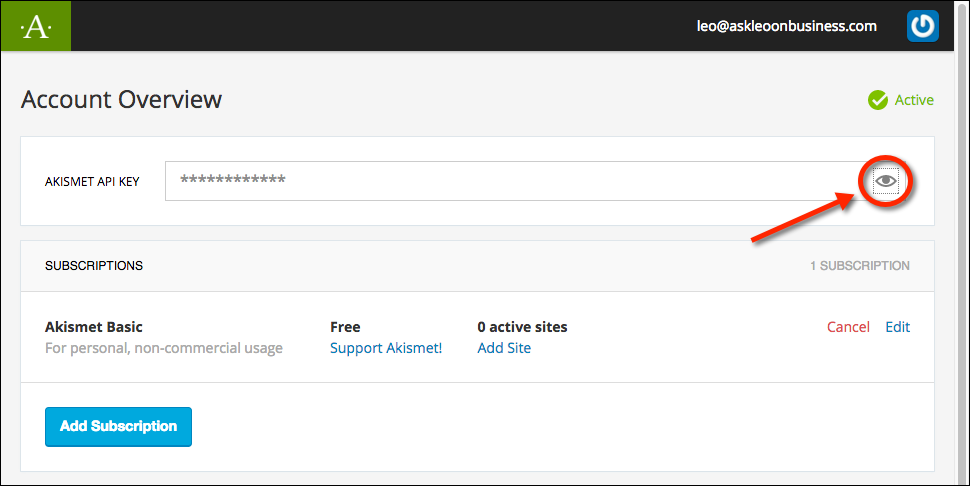The width and height of the screenshot is (970, 486).
Task: Click the Akismet logo in header
Action: pos(36,26)
